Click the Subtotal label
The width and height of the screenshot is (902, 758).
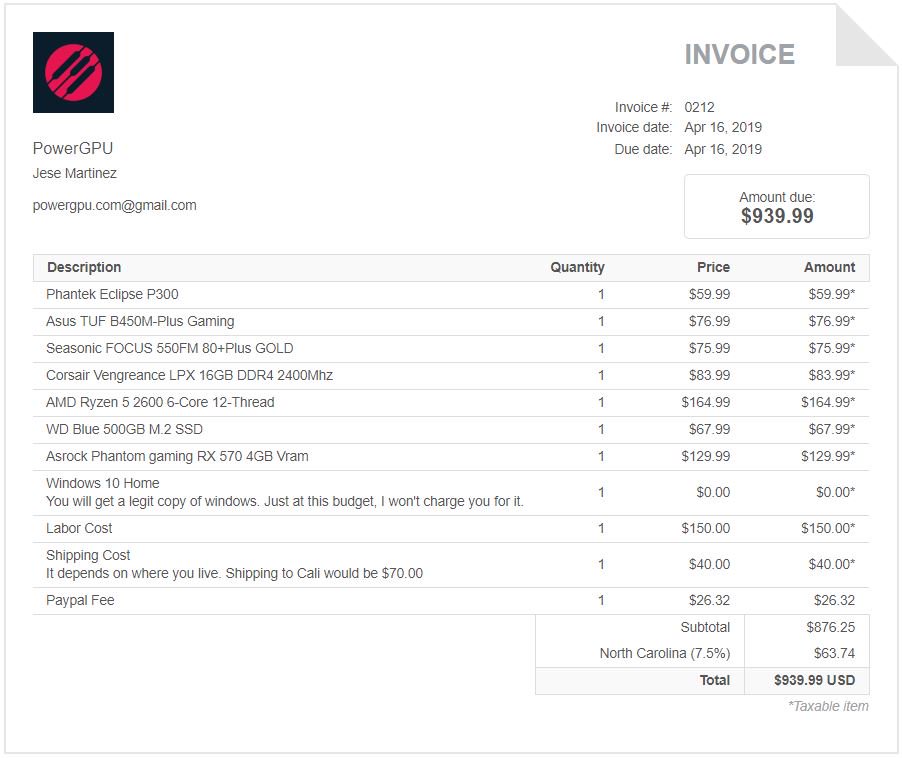pyautogui.click(x=705, y=627)
